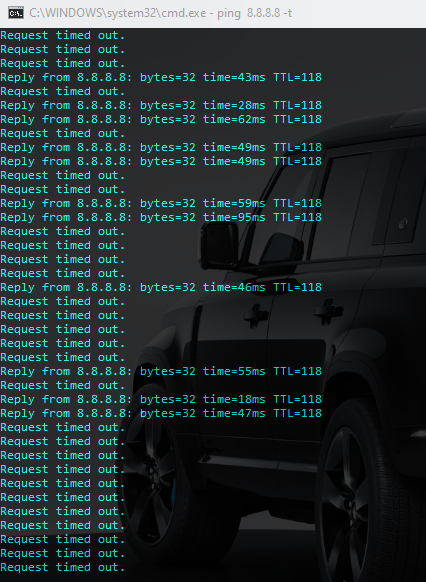The image size is (426, 582).
Task: Click the last 'Request timed out.' line
Action: [62, 568]
